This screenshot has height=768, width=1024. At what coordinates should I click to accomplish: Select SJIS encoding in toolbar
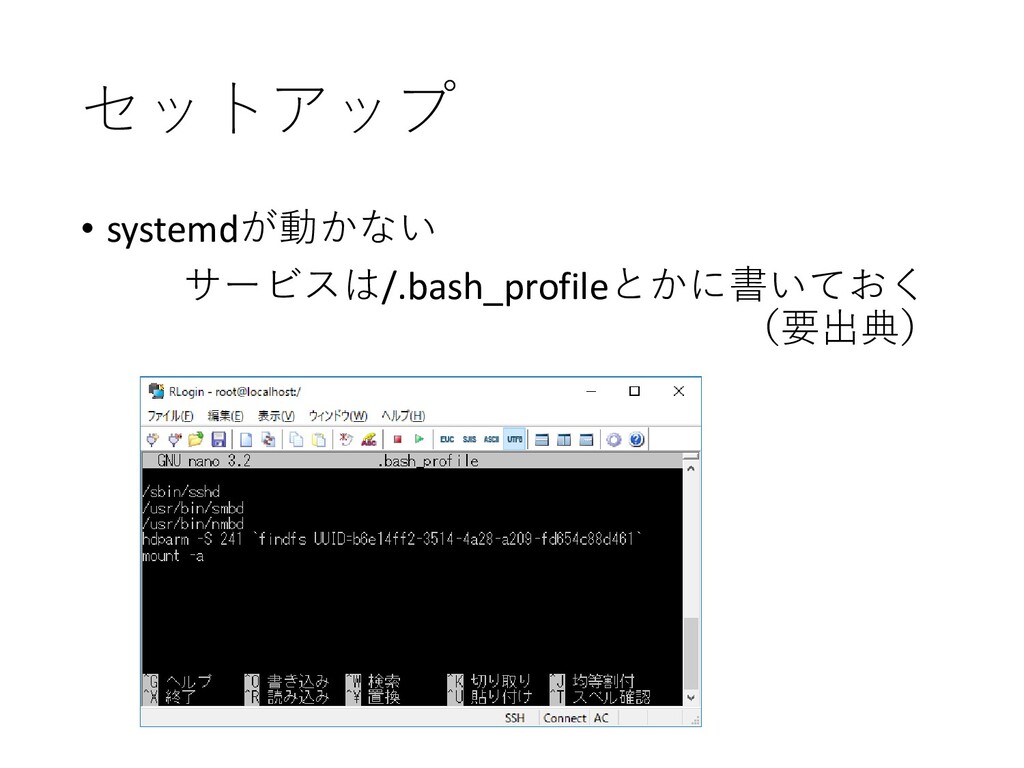coord(470,440)
